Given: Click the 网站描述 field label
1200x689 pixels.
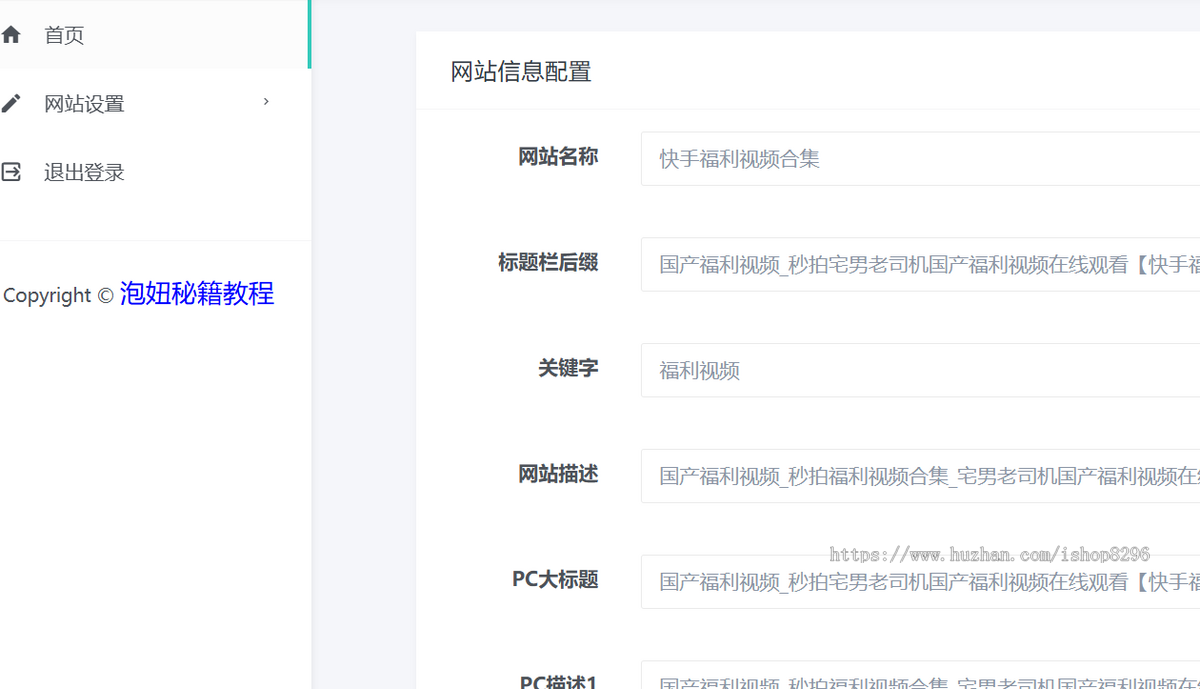Looking at the screenshot, I should coord(558,474).
